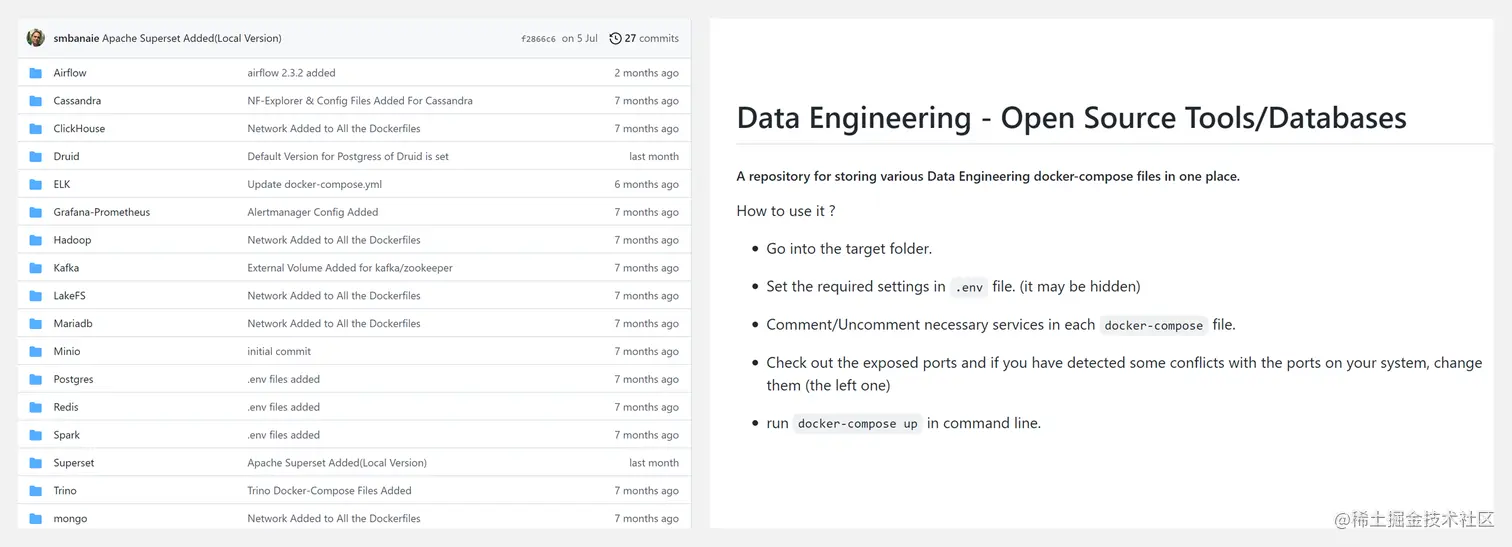Click the folder icon next to Airflow
This screenshot has width=1512, height=547.
pos(36,73)
